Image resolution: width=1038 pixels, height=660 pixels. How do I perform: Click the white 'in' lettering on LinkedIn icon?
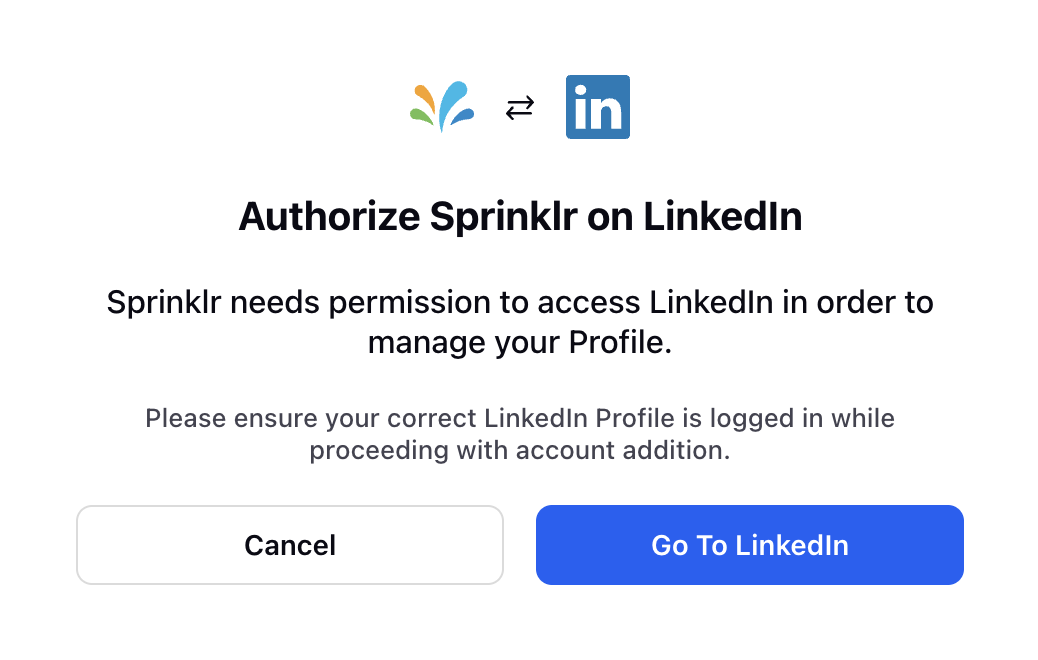click(598, 107)
